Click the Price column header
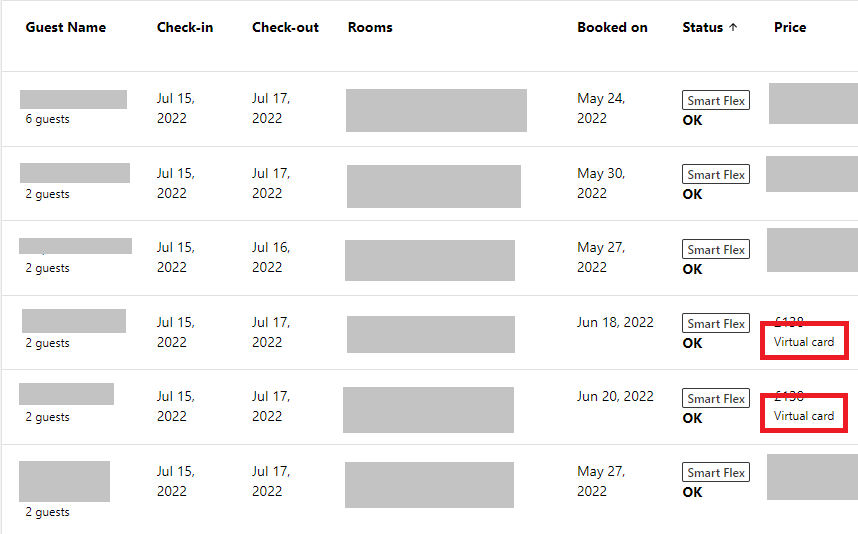This screenshot has width=858, height=534. point(790,27)
